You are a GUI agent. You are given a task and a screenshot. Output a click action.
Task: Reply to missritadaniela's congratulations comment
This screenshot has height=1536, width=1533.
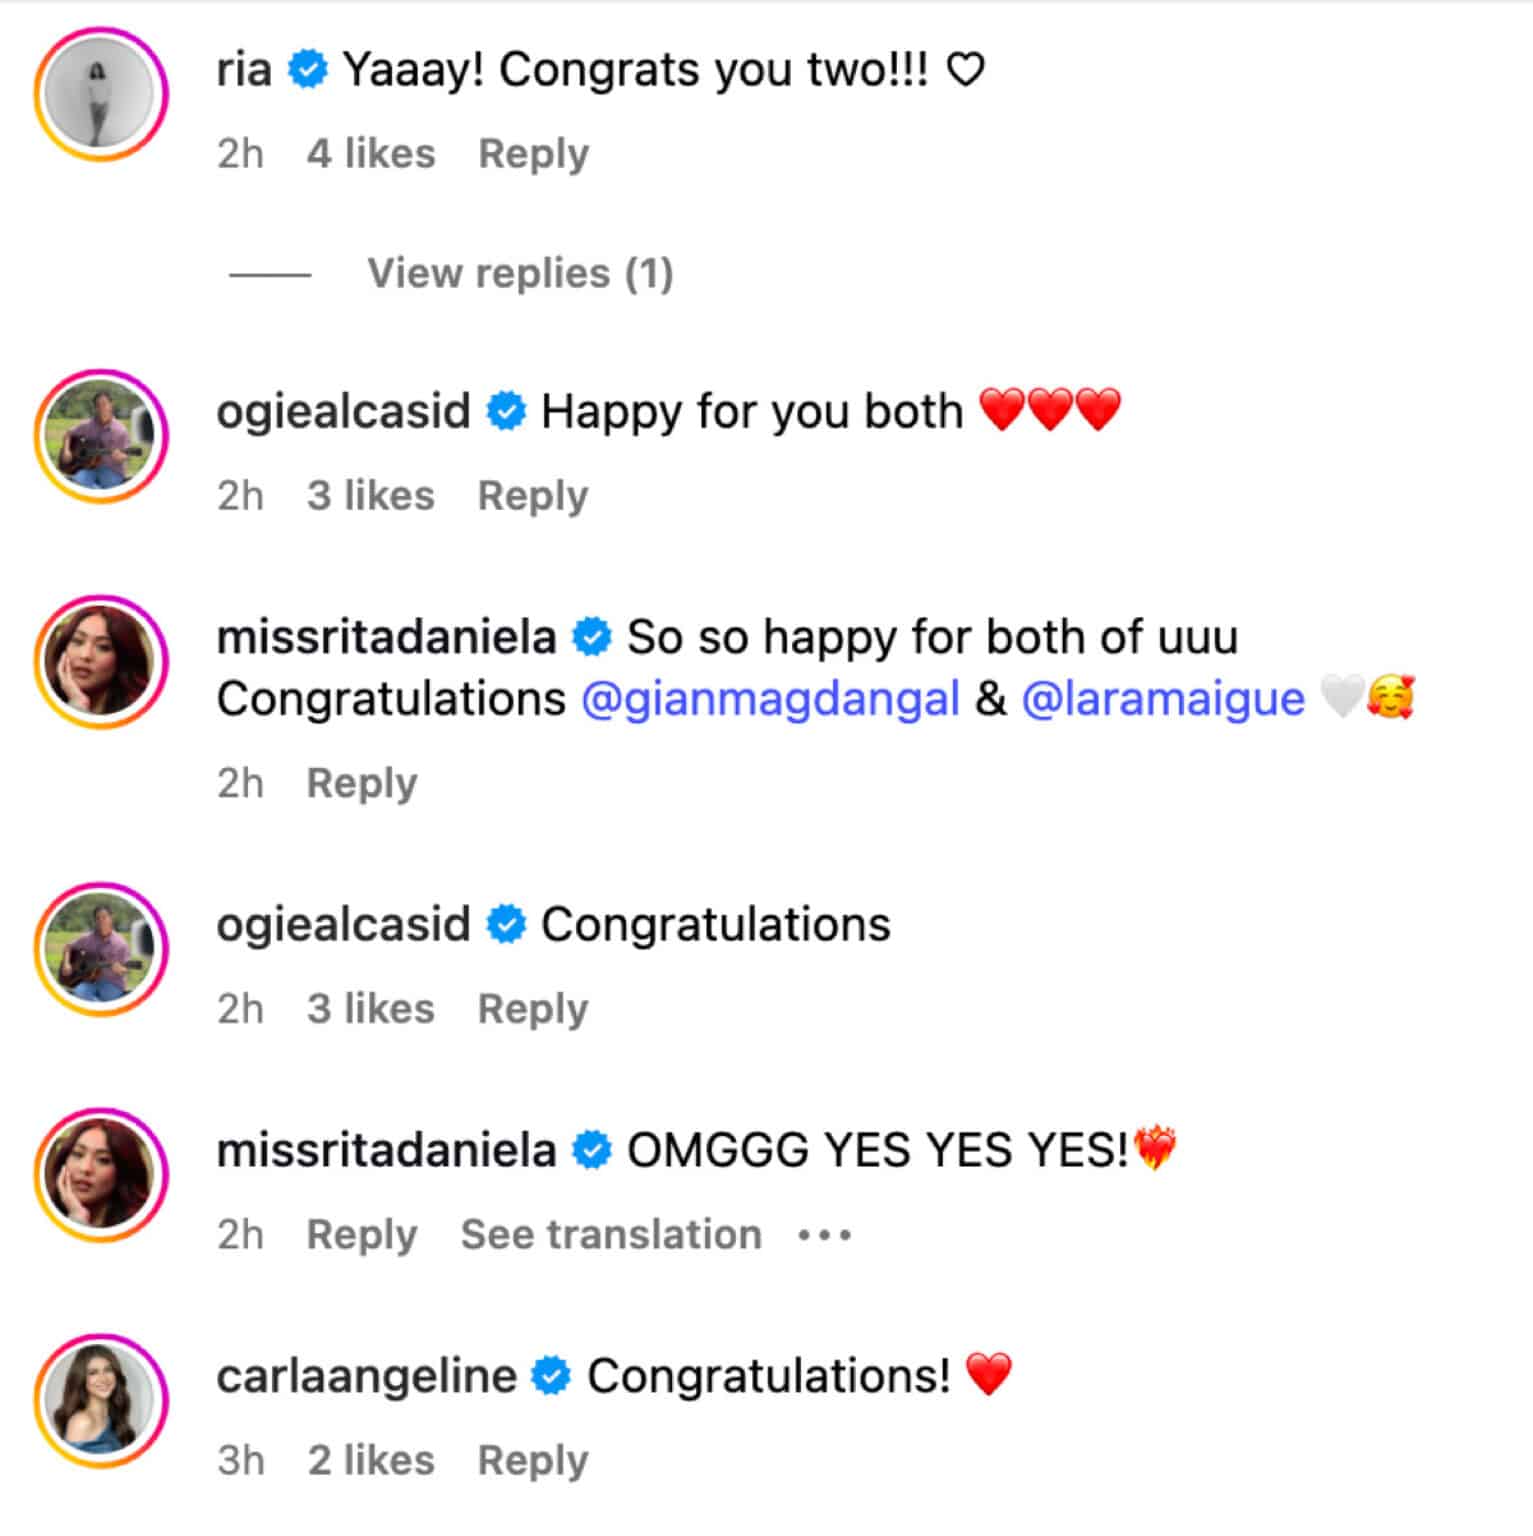(x=362, y=782)
